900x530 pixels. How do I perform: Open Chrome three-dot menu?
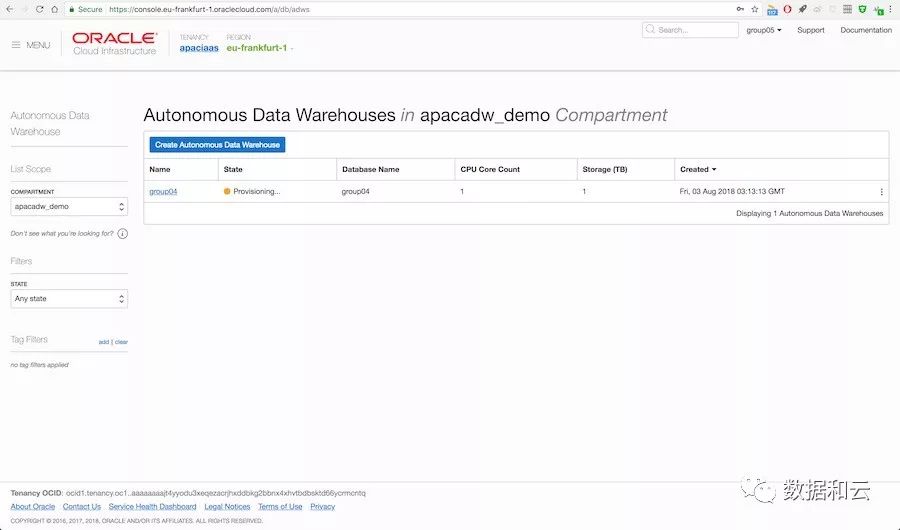tap(890, 9)
